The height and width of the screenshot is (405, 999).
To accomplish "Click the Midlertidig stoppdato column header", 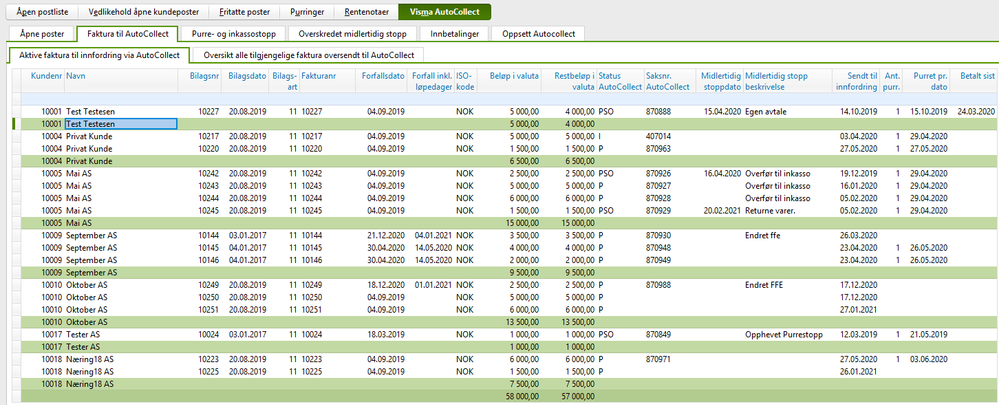I will (720, 80).
